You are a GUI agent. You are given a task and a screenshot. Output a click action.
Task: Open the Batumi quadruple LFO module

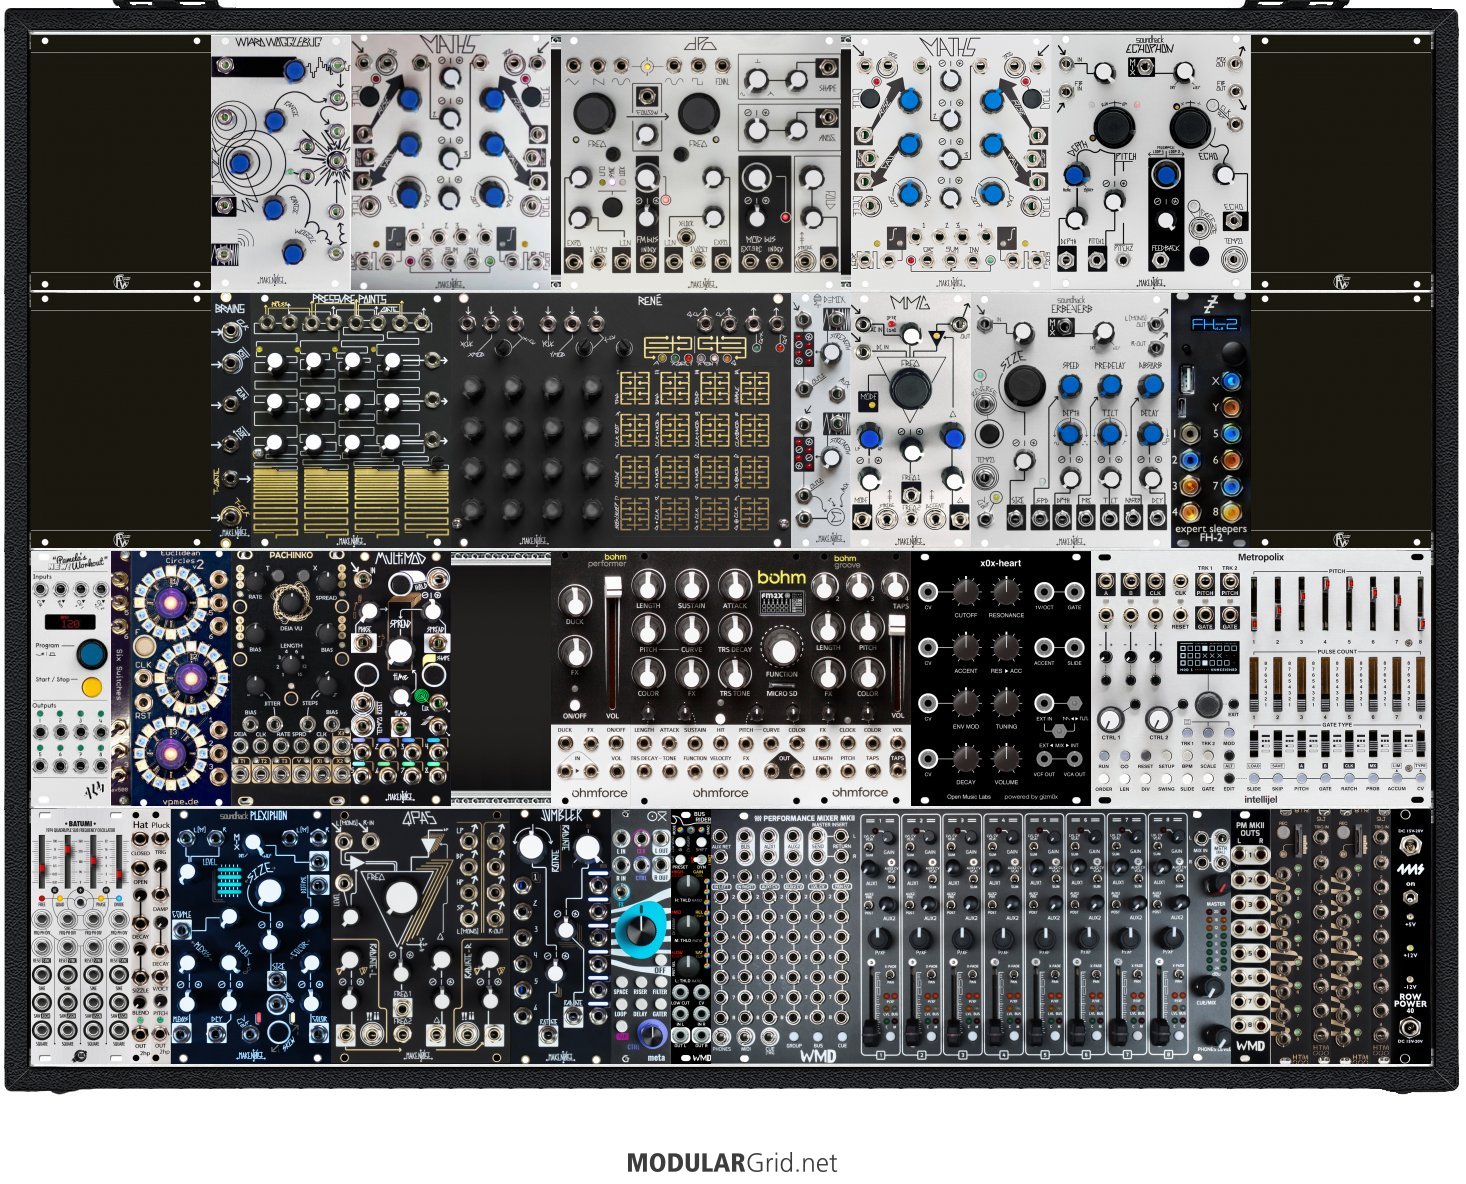tap(80, 936)
